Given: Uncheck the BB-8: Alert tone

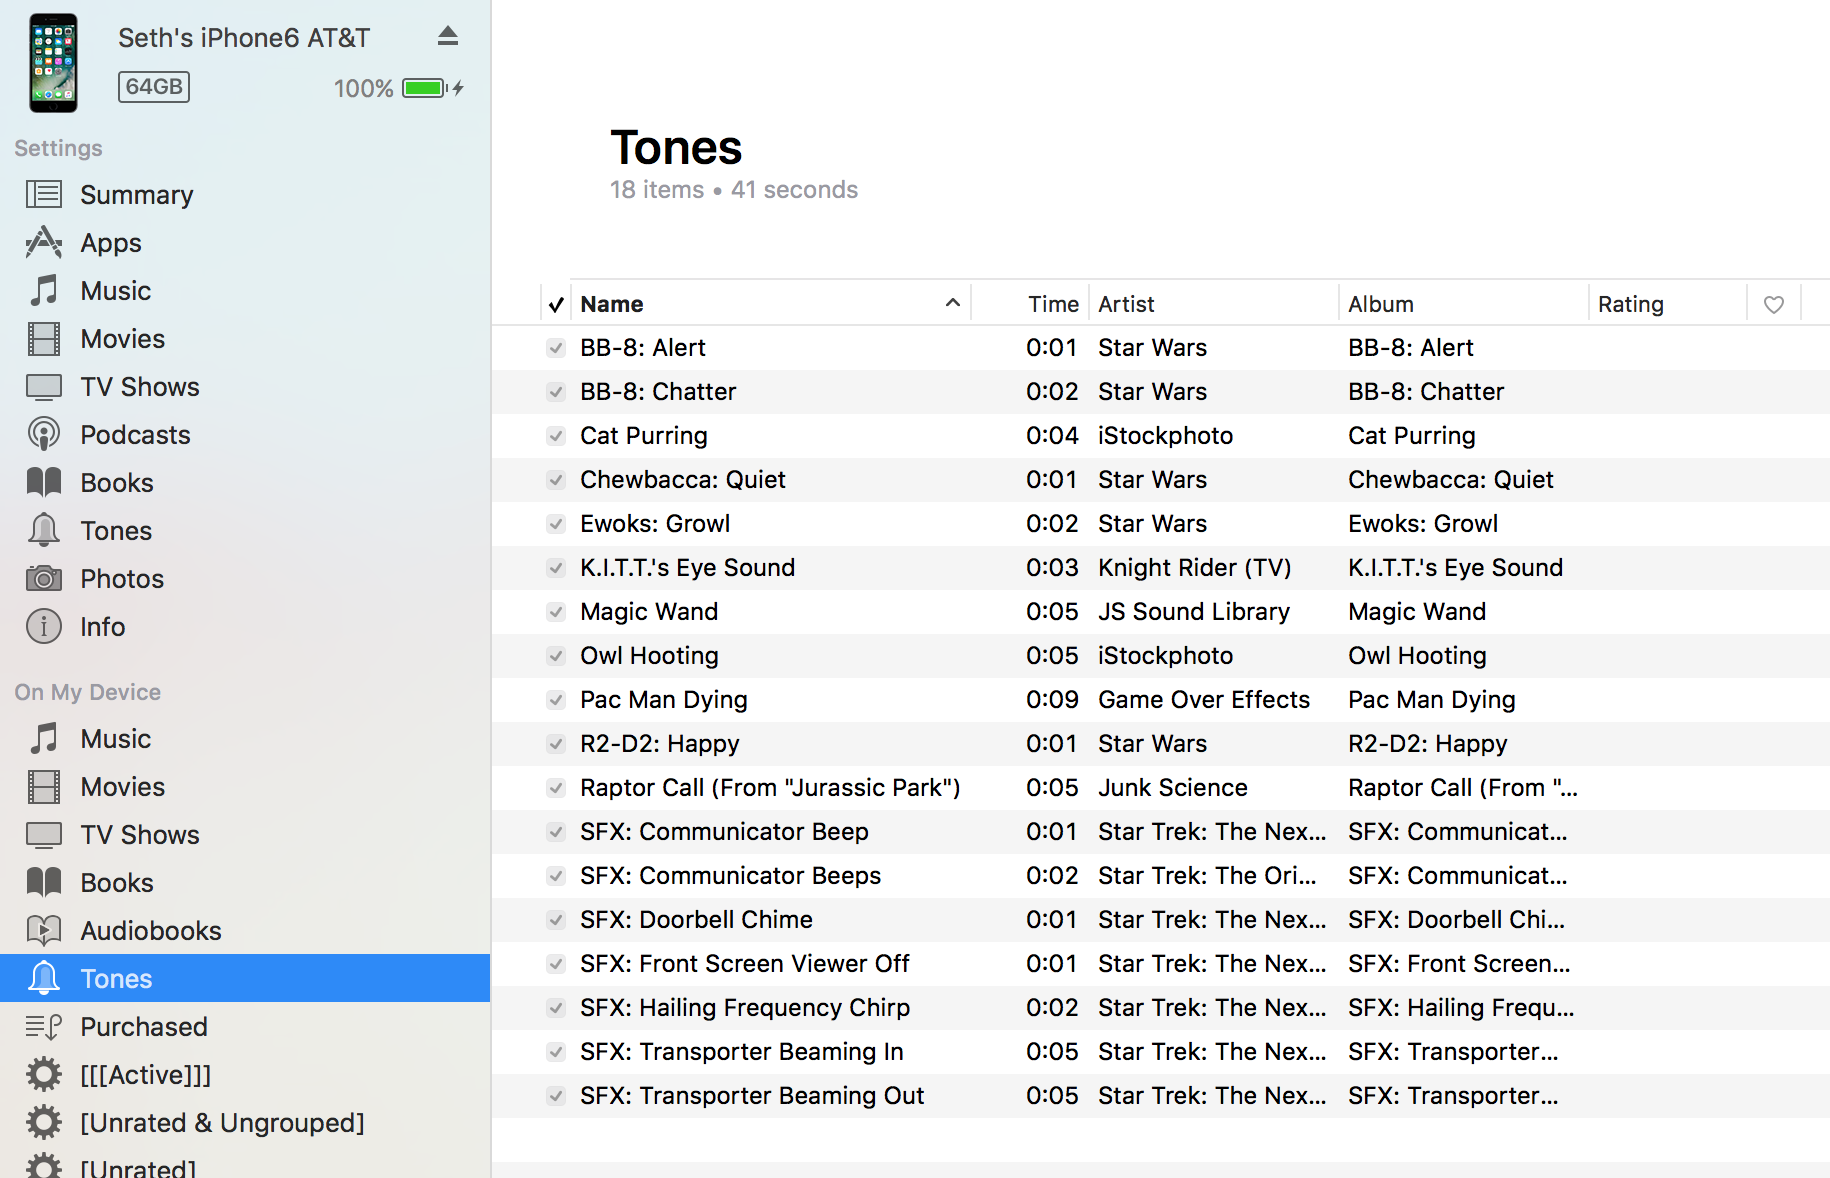Looking at the screenshot, I should 556,348.
